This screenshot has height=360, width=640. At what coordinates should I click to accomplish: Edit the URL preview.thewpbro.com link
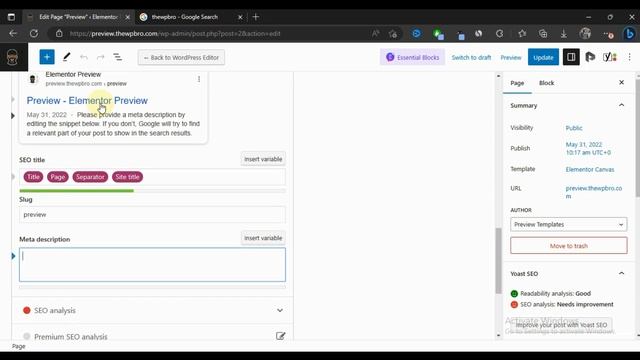(x=593, y=192)
